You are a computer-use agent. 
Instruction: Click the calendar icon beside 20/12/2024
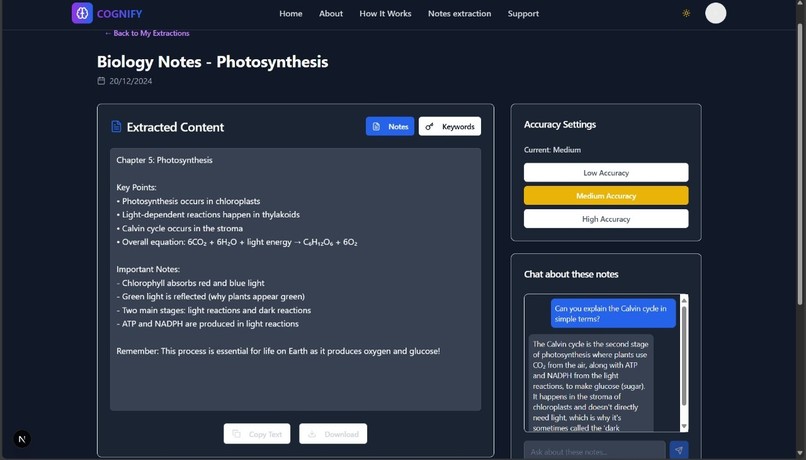pyautogui.click(x=101, y=81)
